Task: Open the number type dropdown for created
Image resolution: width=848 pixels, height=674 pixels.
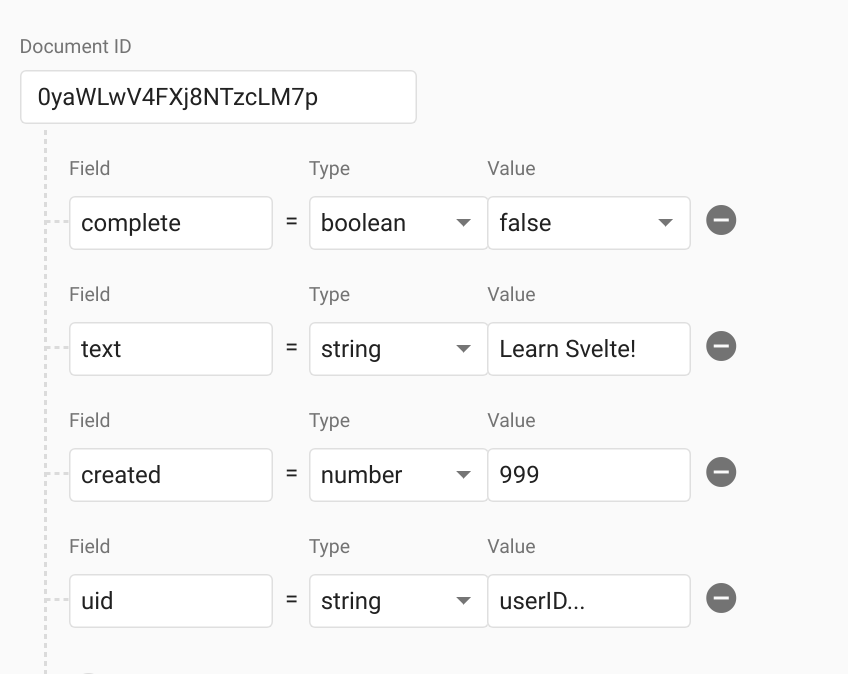Action: (398, 474)
